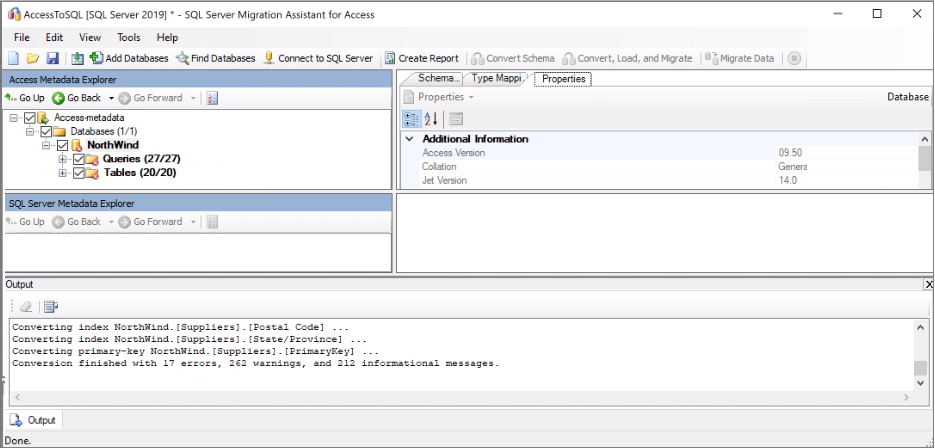Toggle the Queries (27/27) checkbox

click(79, 159)
